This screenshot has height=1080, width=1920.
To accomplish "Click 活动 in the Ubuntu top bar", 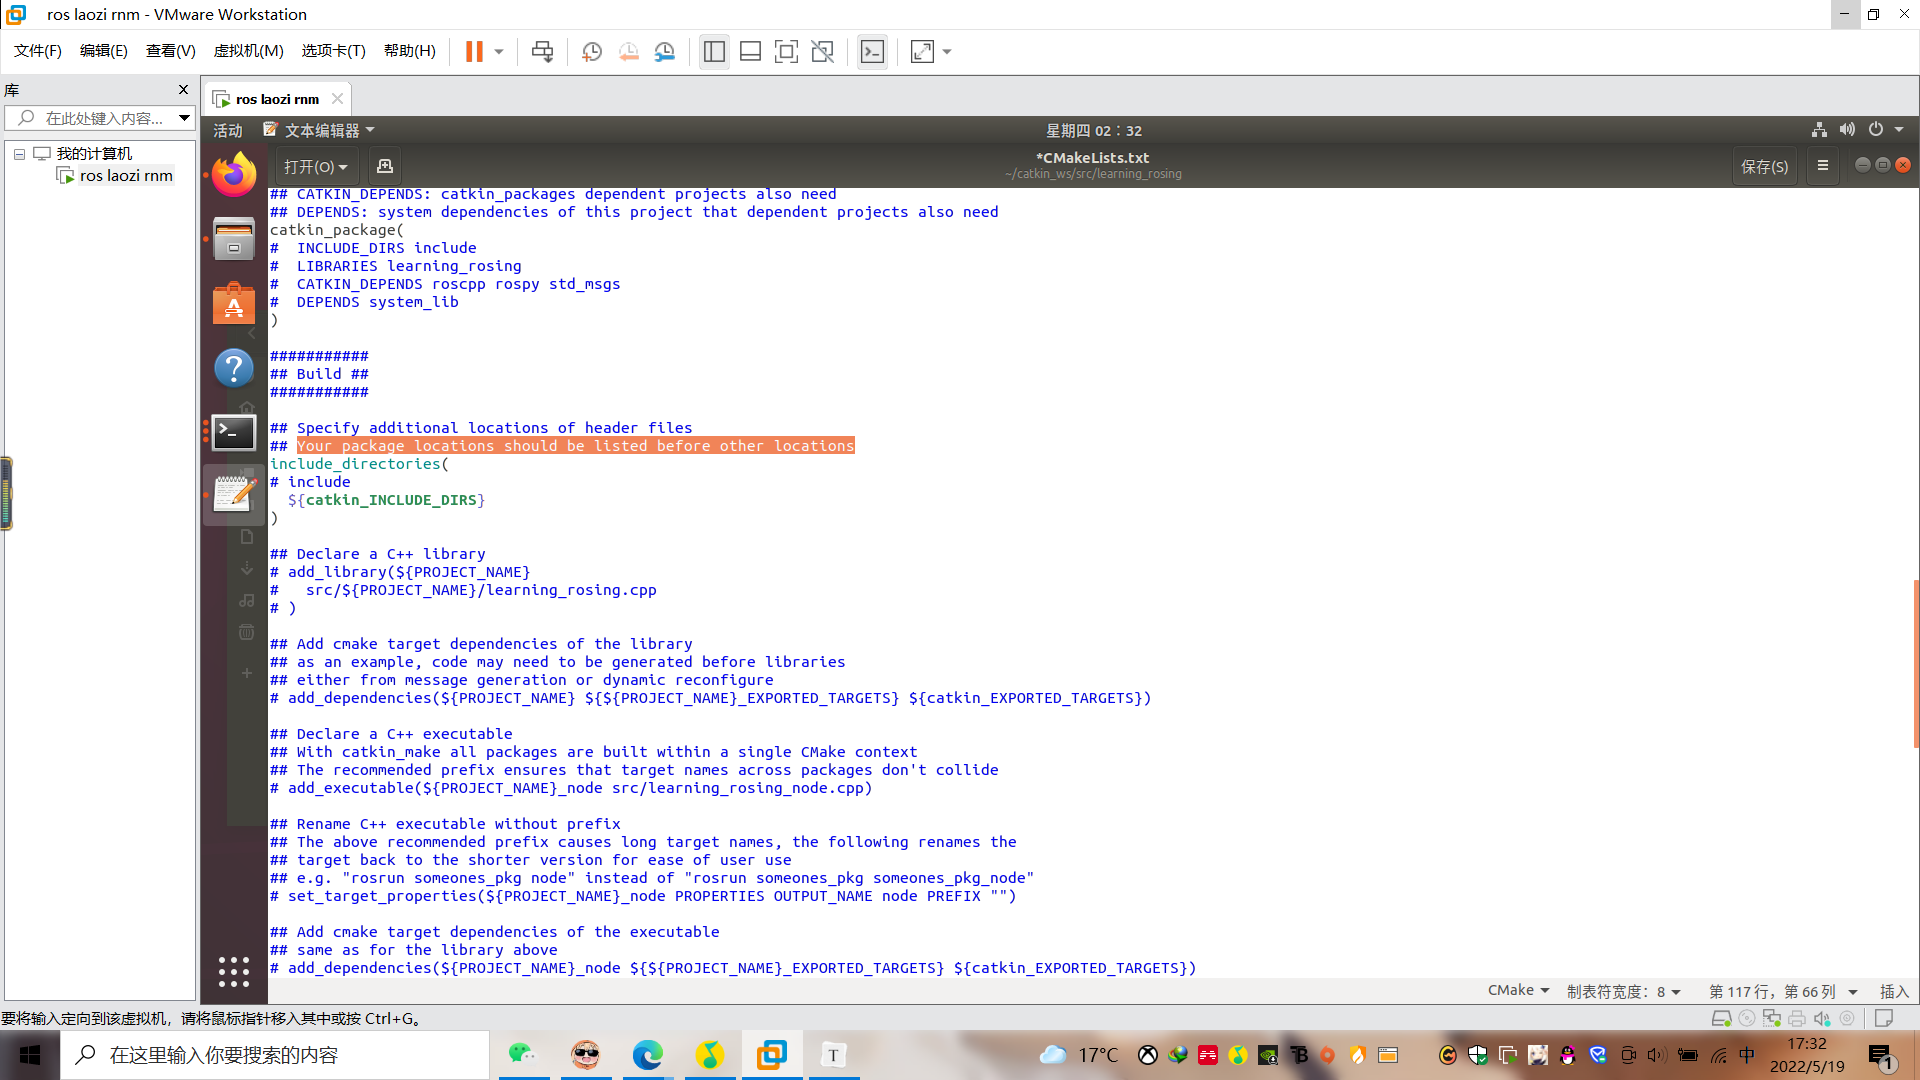I will tap(227, 130).
